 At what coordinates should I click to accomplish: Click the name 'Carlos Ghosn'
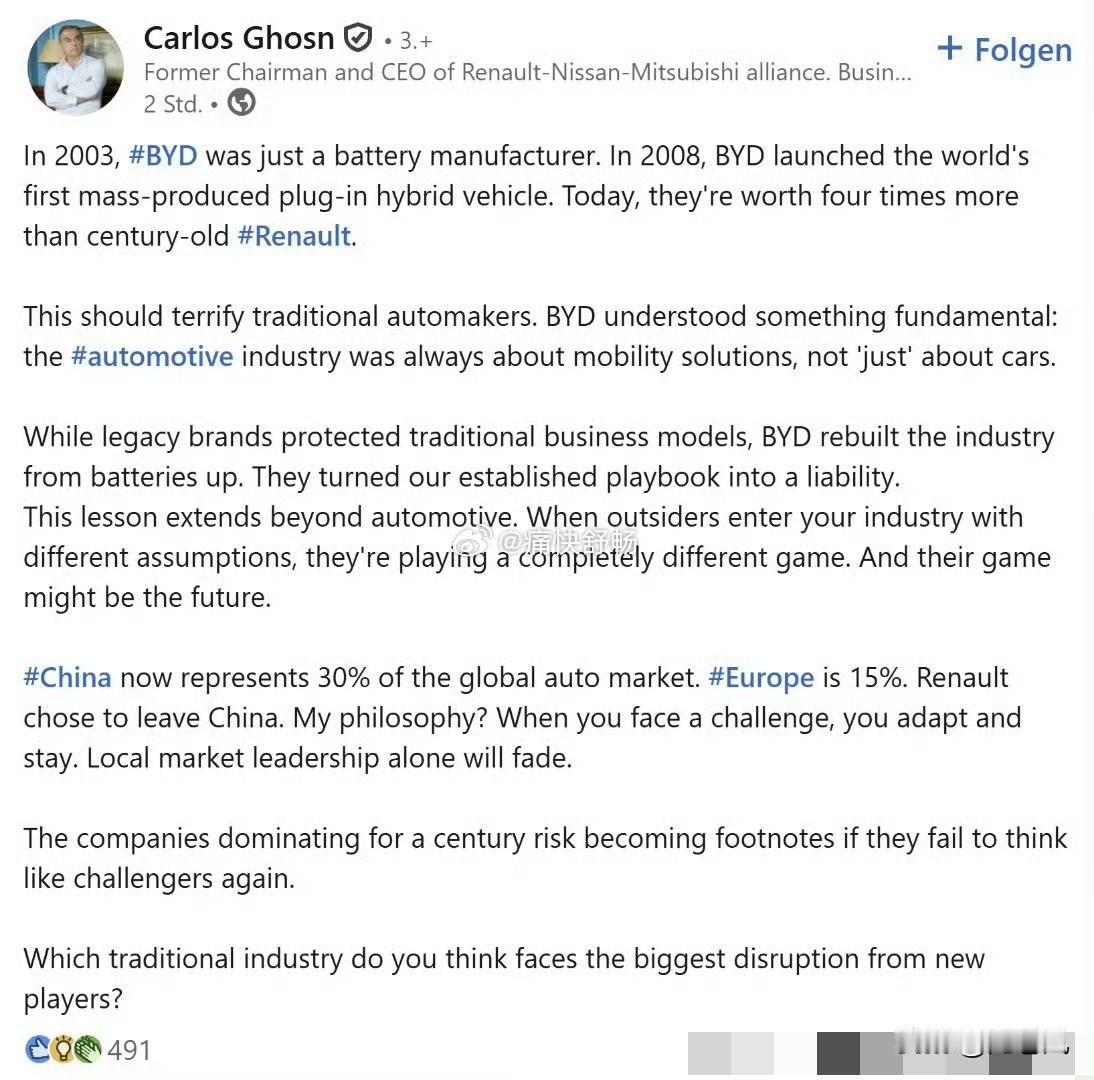coord(239,37)
